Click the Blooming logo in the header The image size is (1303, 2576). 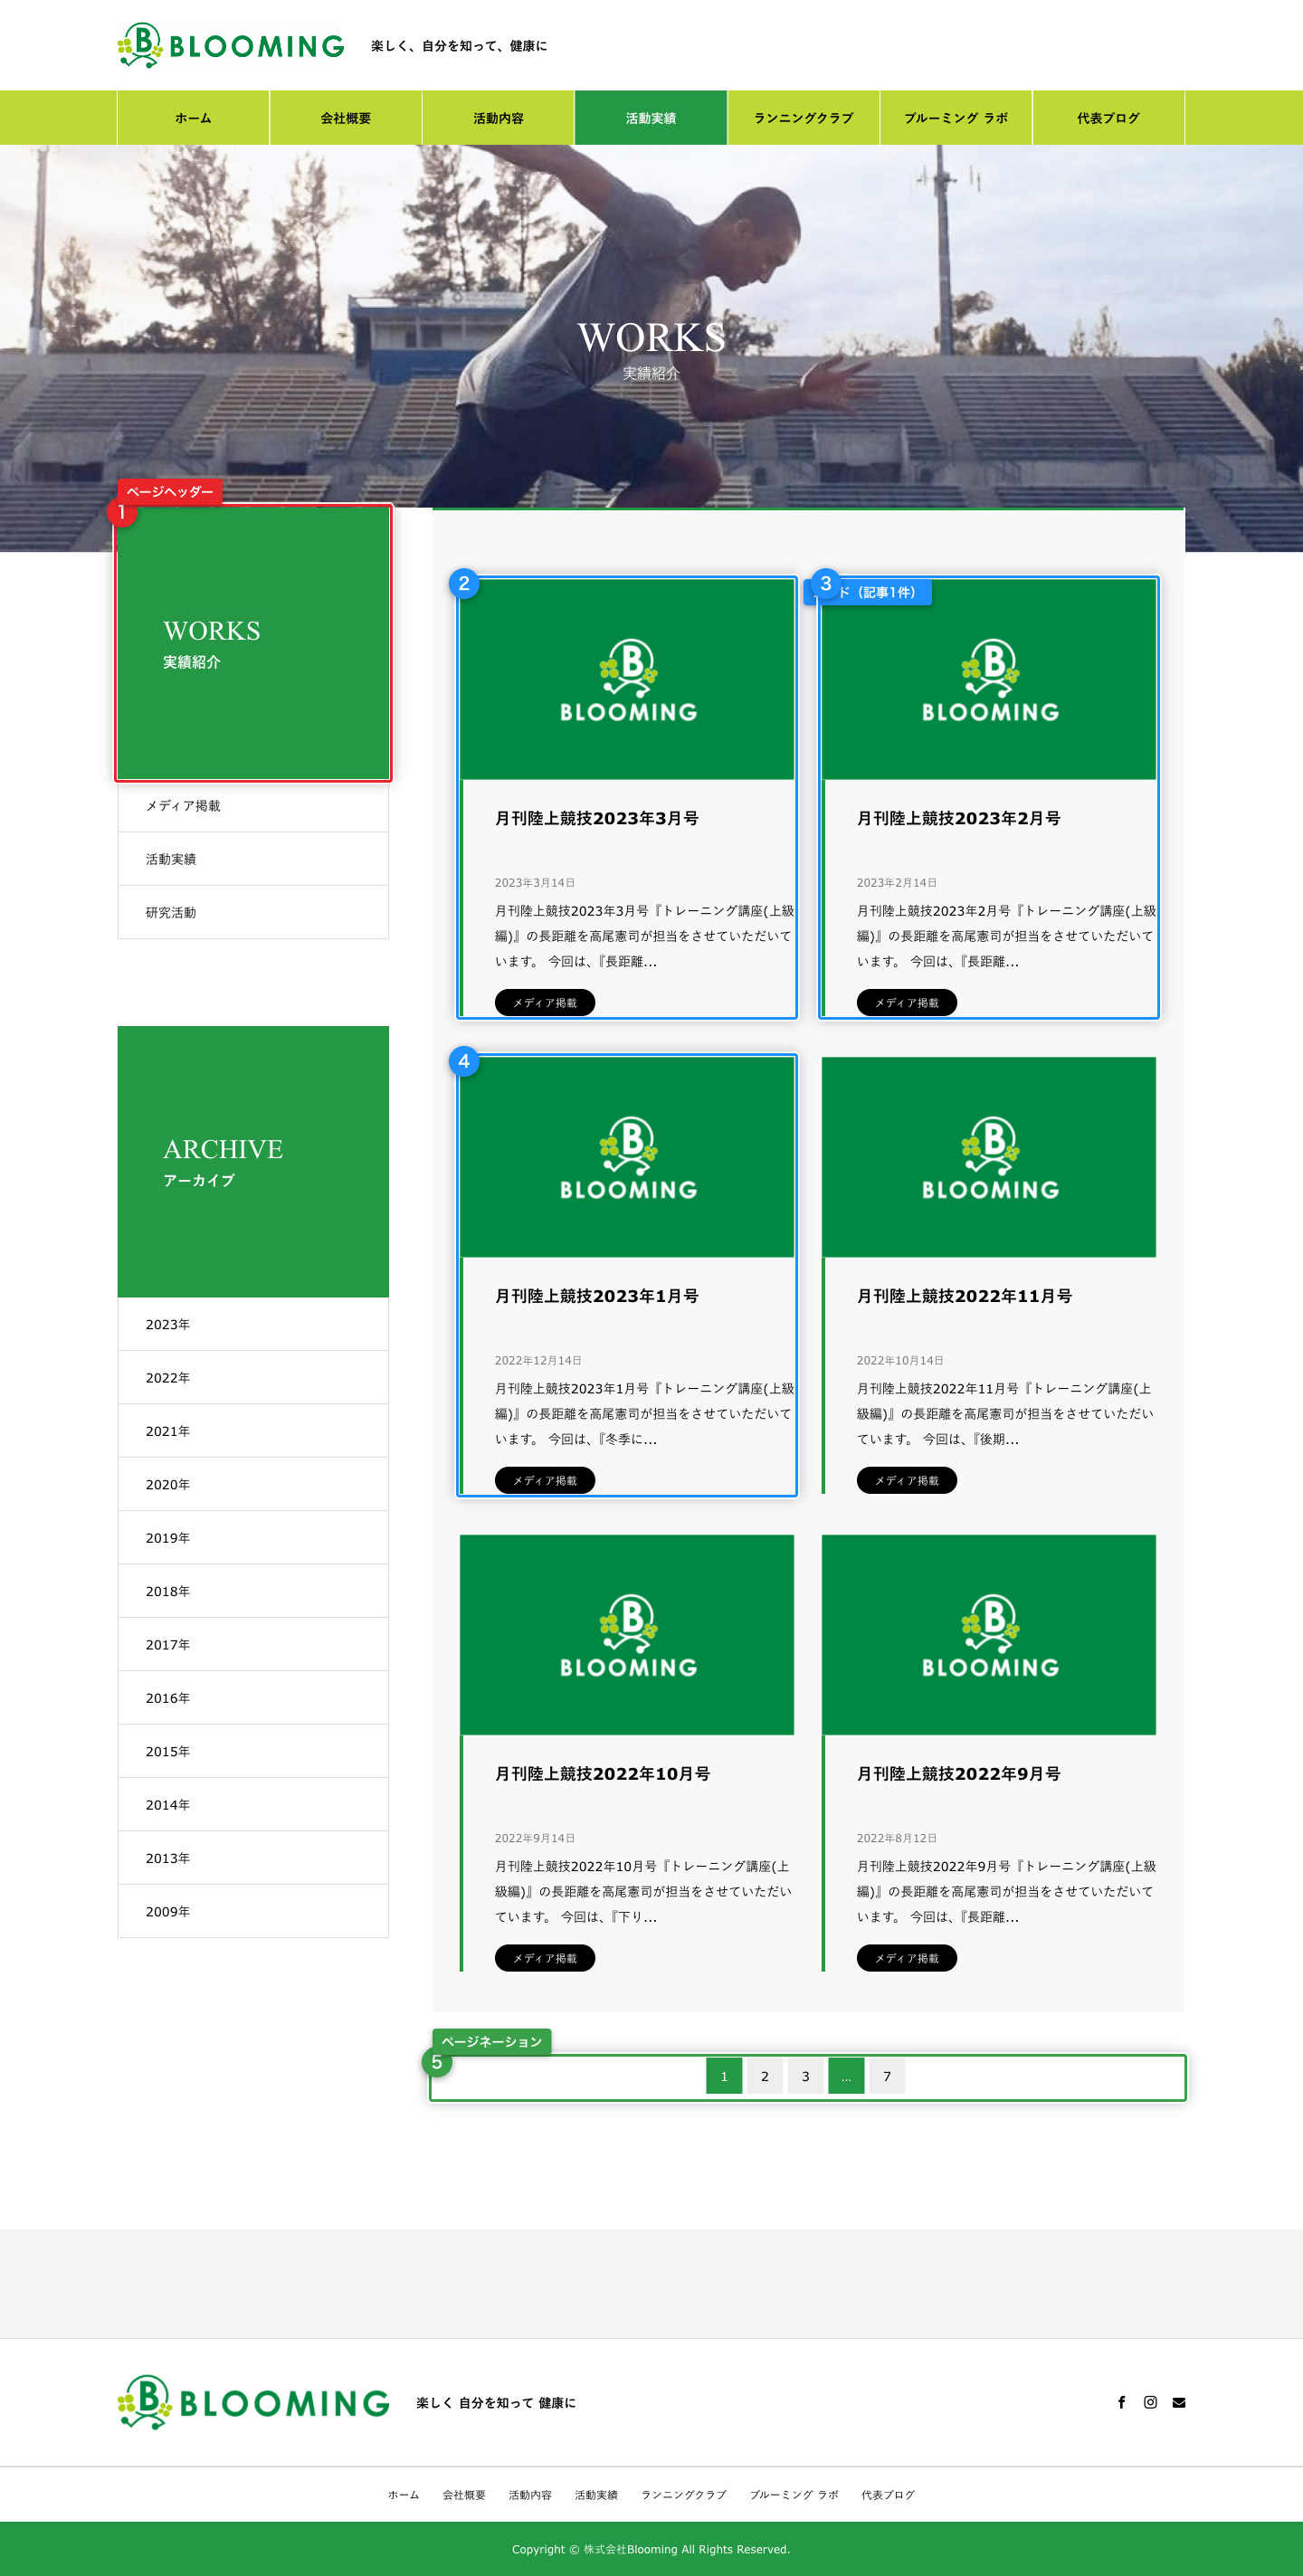[x=231, y=45]
